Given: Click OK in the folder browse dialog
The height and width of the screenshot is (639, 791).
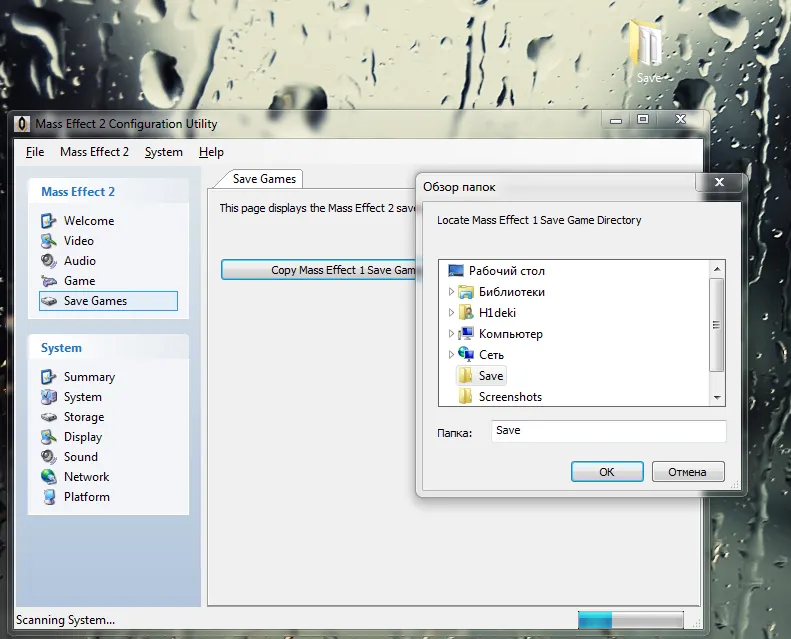Looking at the screenshot, I should pyautogui.click(x=607, y=472).
